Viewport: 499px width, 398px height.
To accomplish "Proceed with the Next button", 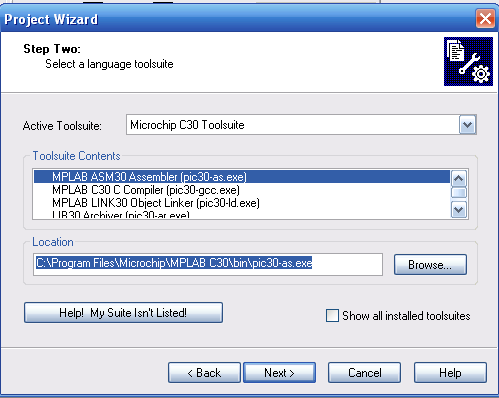I will tap(279, 372).
